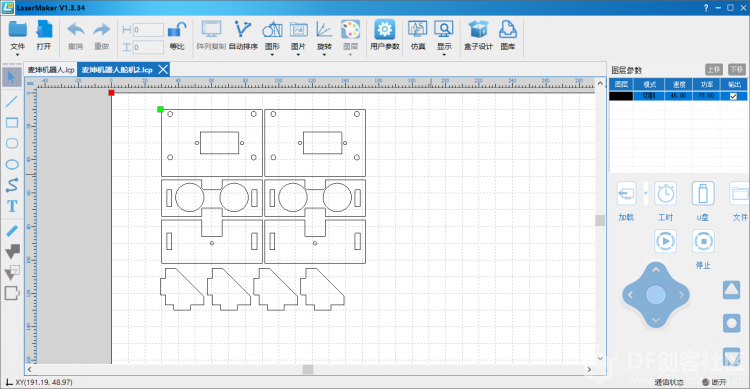750x389 pixels.
Task: Move laser head left with pad arrow
Action: click(630, 295)
